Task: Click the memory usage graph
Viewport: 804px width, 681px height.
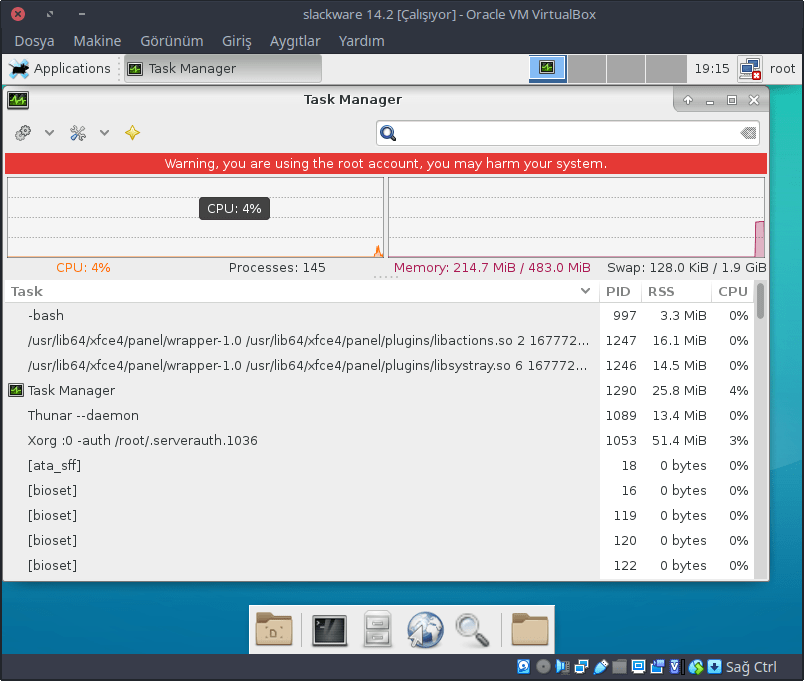Action: 576,217
